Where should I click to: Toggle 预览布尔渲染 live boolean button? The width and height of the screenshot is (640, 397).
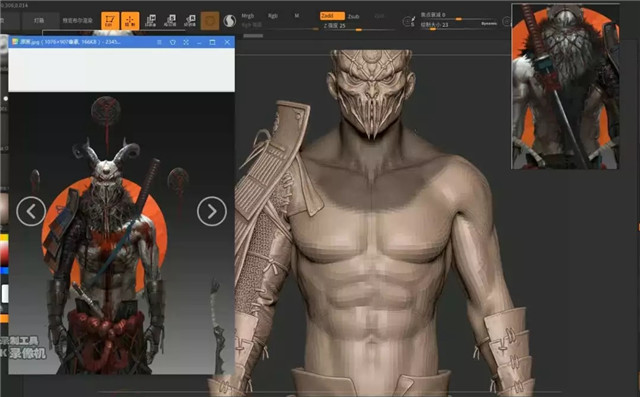pyautogui.click(x=77, y=20)
